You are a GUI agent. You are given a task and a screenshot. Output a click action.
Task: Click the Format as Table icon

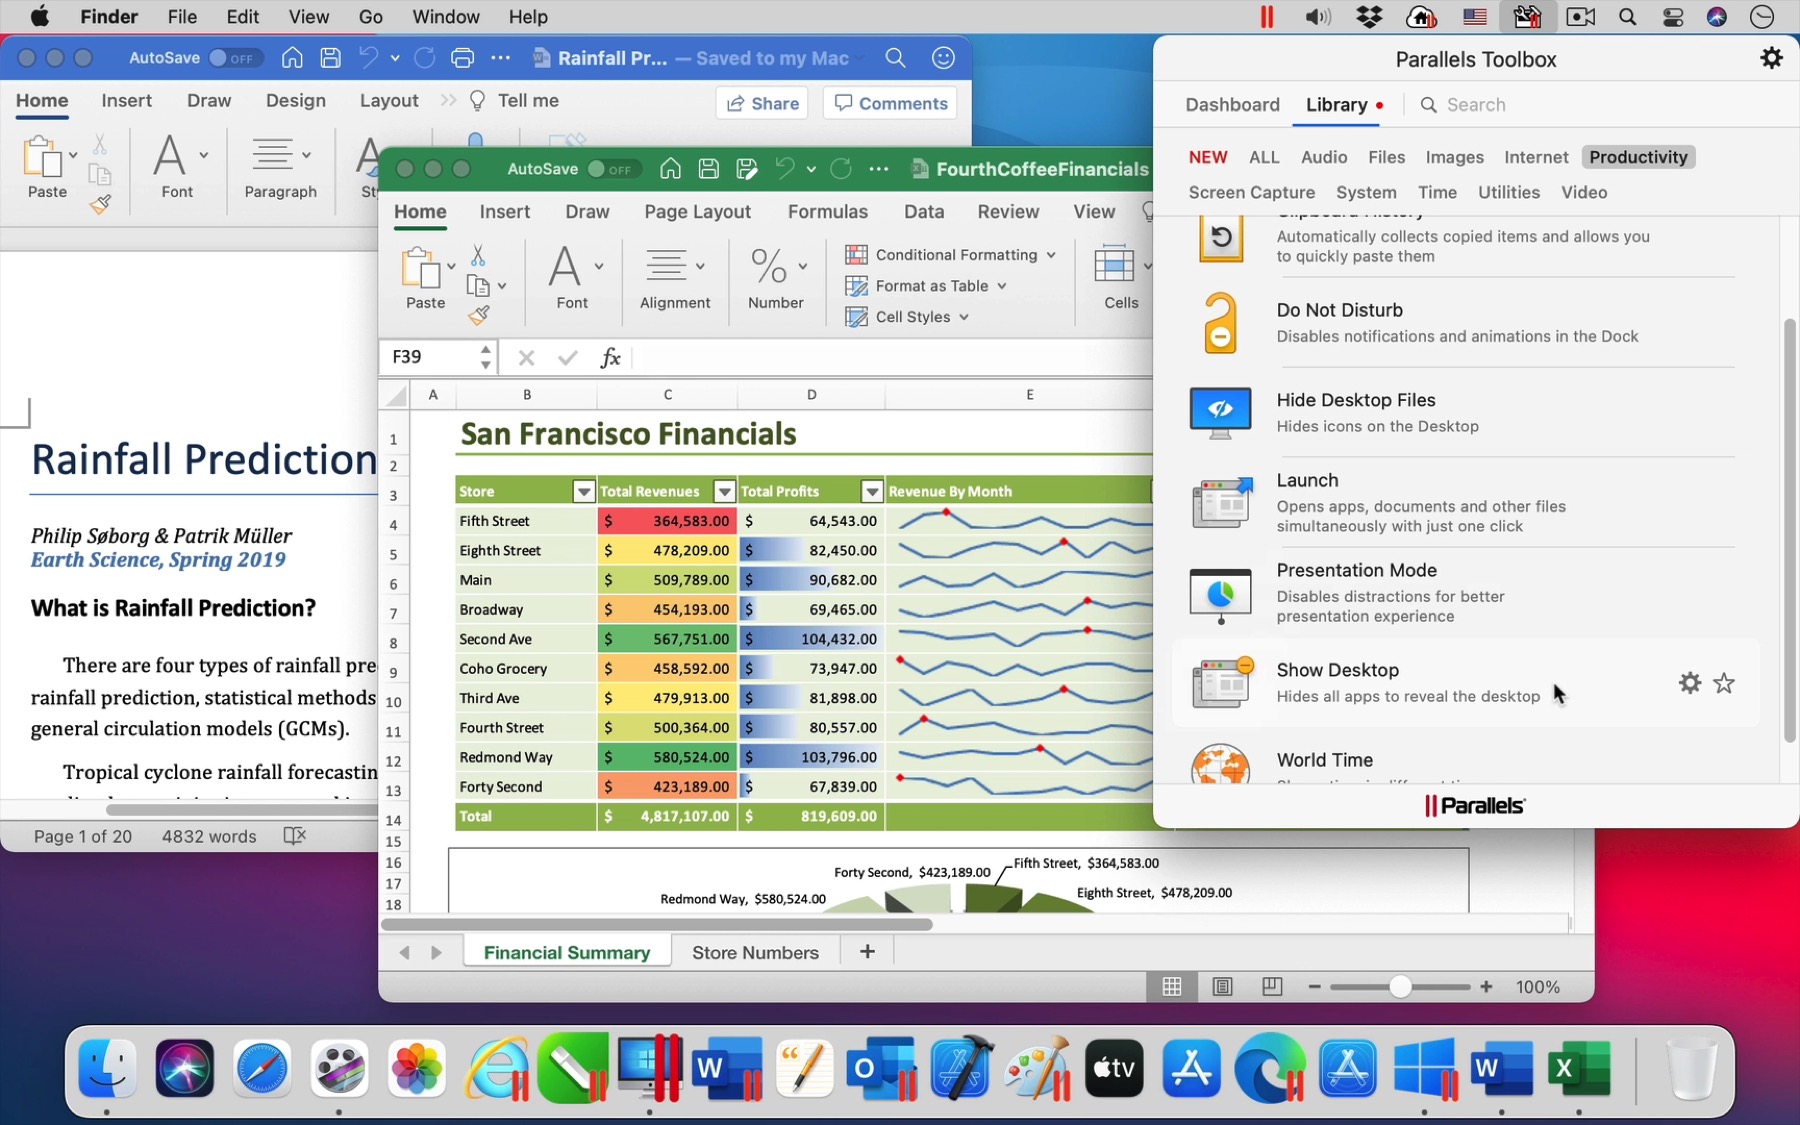[858, 286]
